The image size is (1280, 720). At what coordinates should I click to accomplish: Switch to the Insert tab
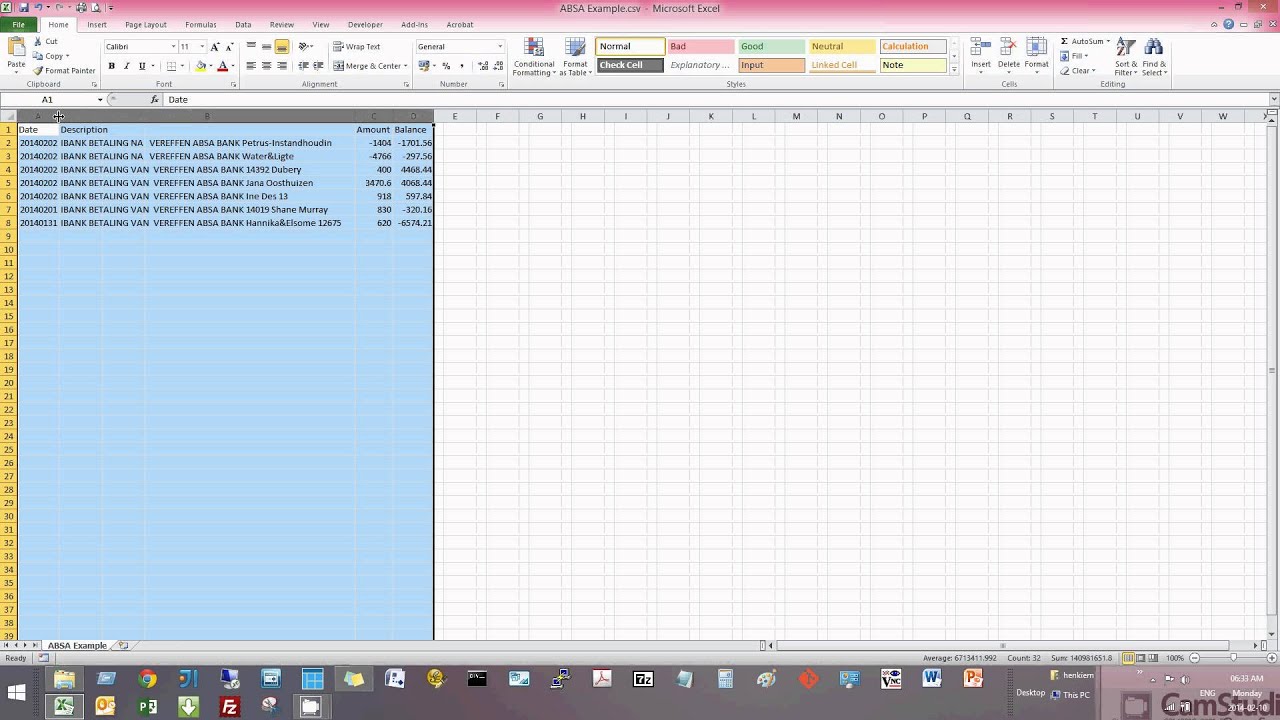pos(97,25)
